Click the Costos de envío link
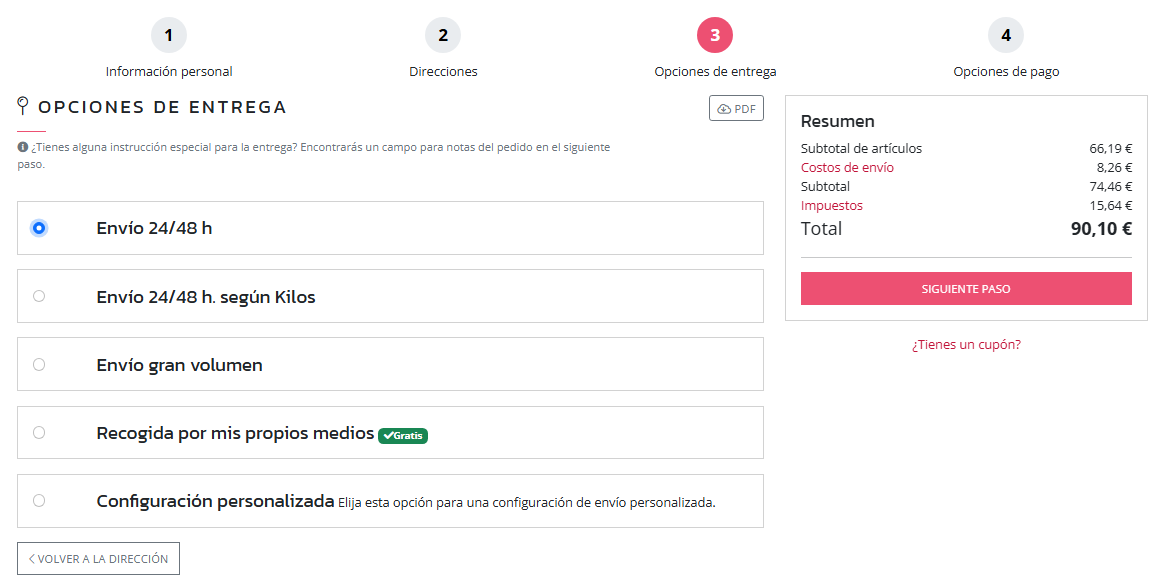The width and height of the screenshot is (1163, 587). tap(847, 168)
